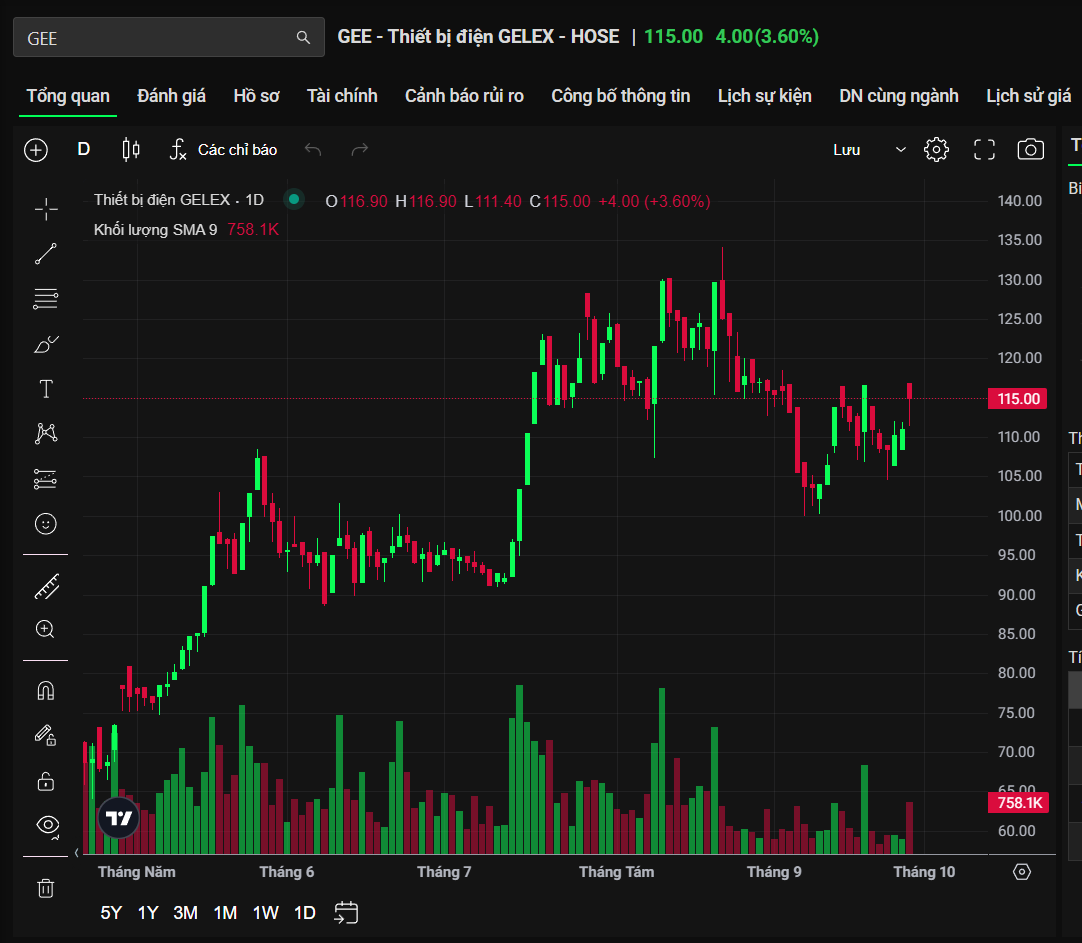
Task: Toggle stay in drawing mode
Action: [x=46, y=735]
